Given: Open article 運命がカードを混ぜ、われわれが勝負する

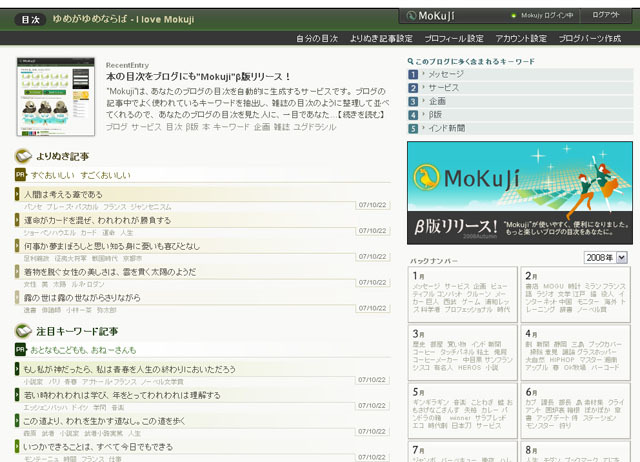Looking at the screenshot, I should pyautogui.click(x=98, y=220).
